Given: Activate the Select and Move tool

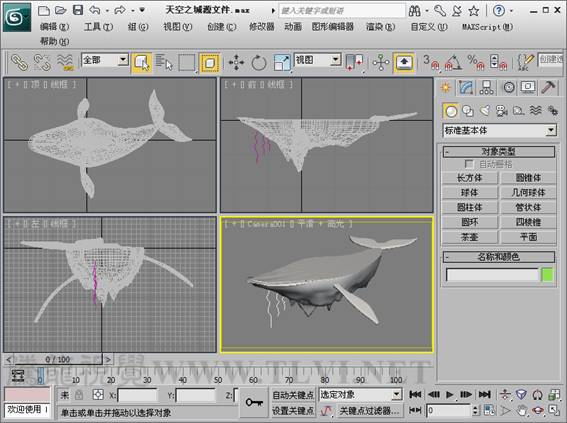Looking at the screenshot, I should [236, 63].
